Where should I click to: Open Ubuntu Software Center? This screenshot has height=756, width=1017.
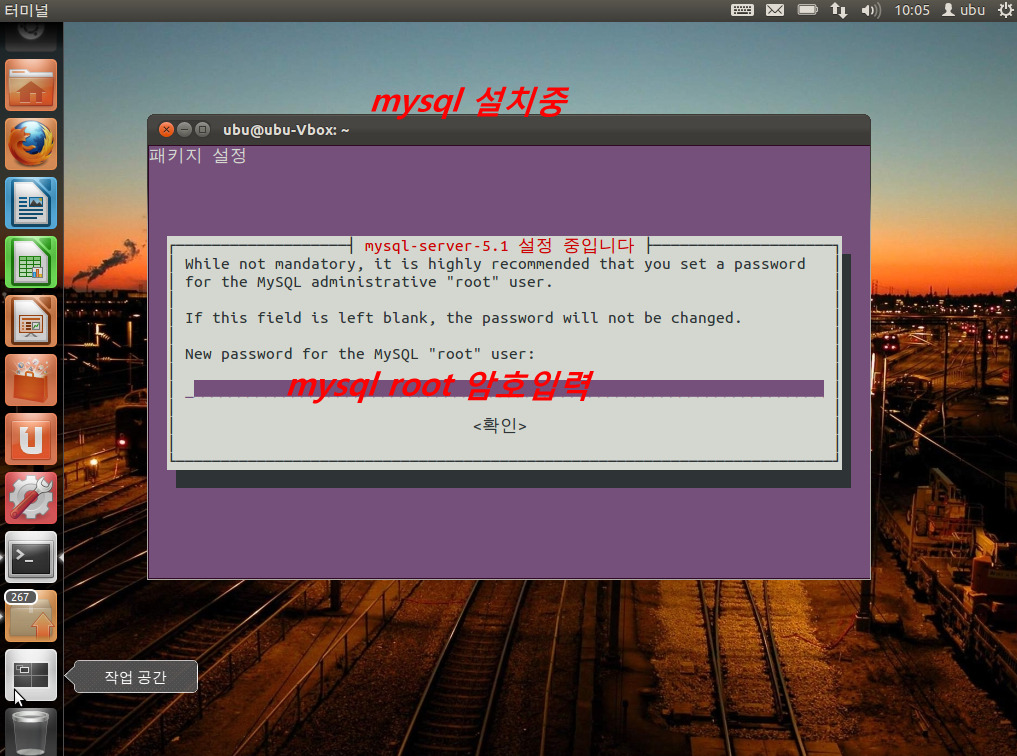tap(31, 381)
